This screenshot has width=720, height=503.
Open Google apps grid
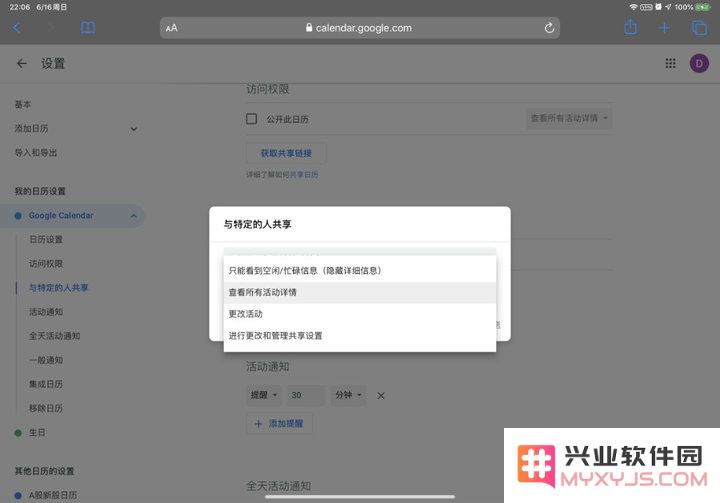pyautogui.click(x=670, y=63)
